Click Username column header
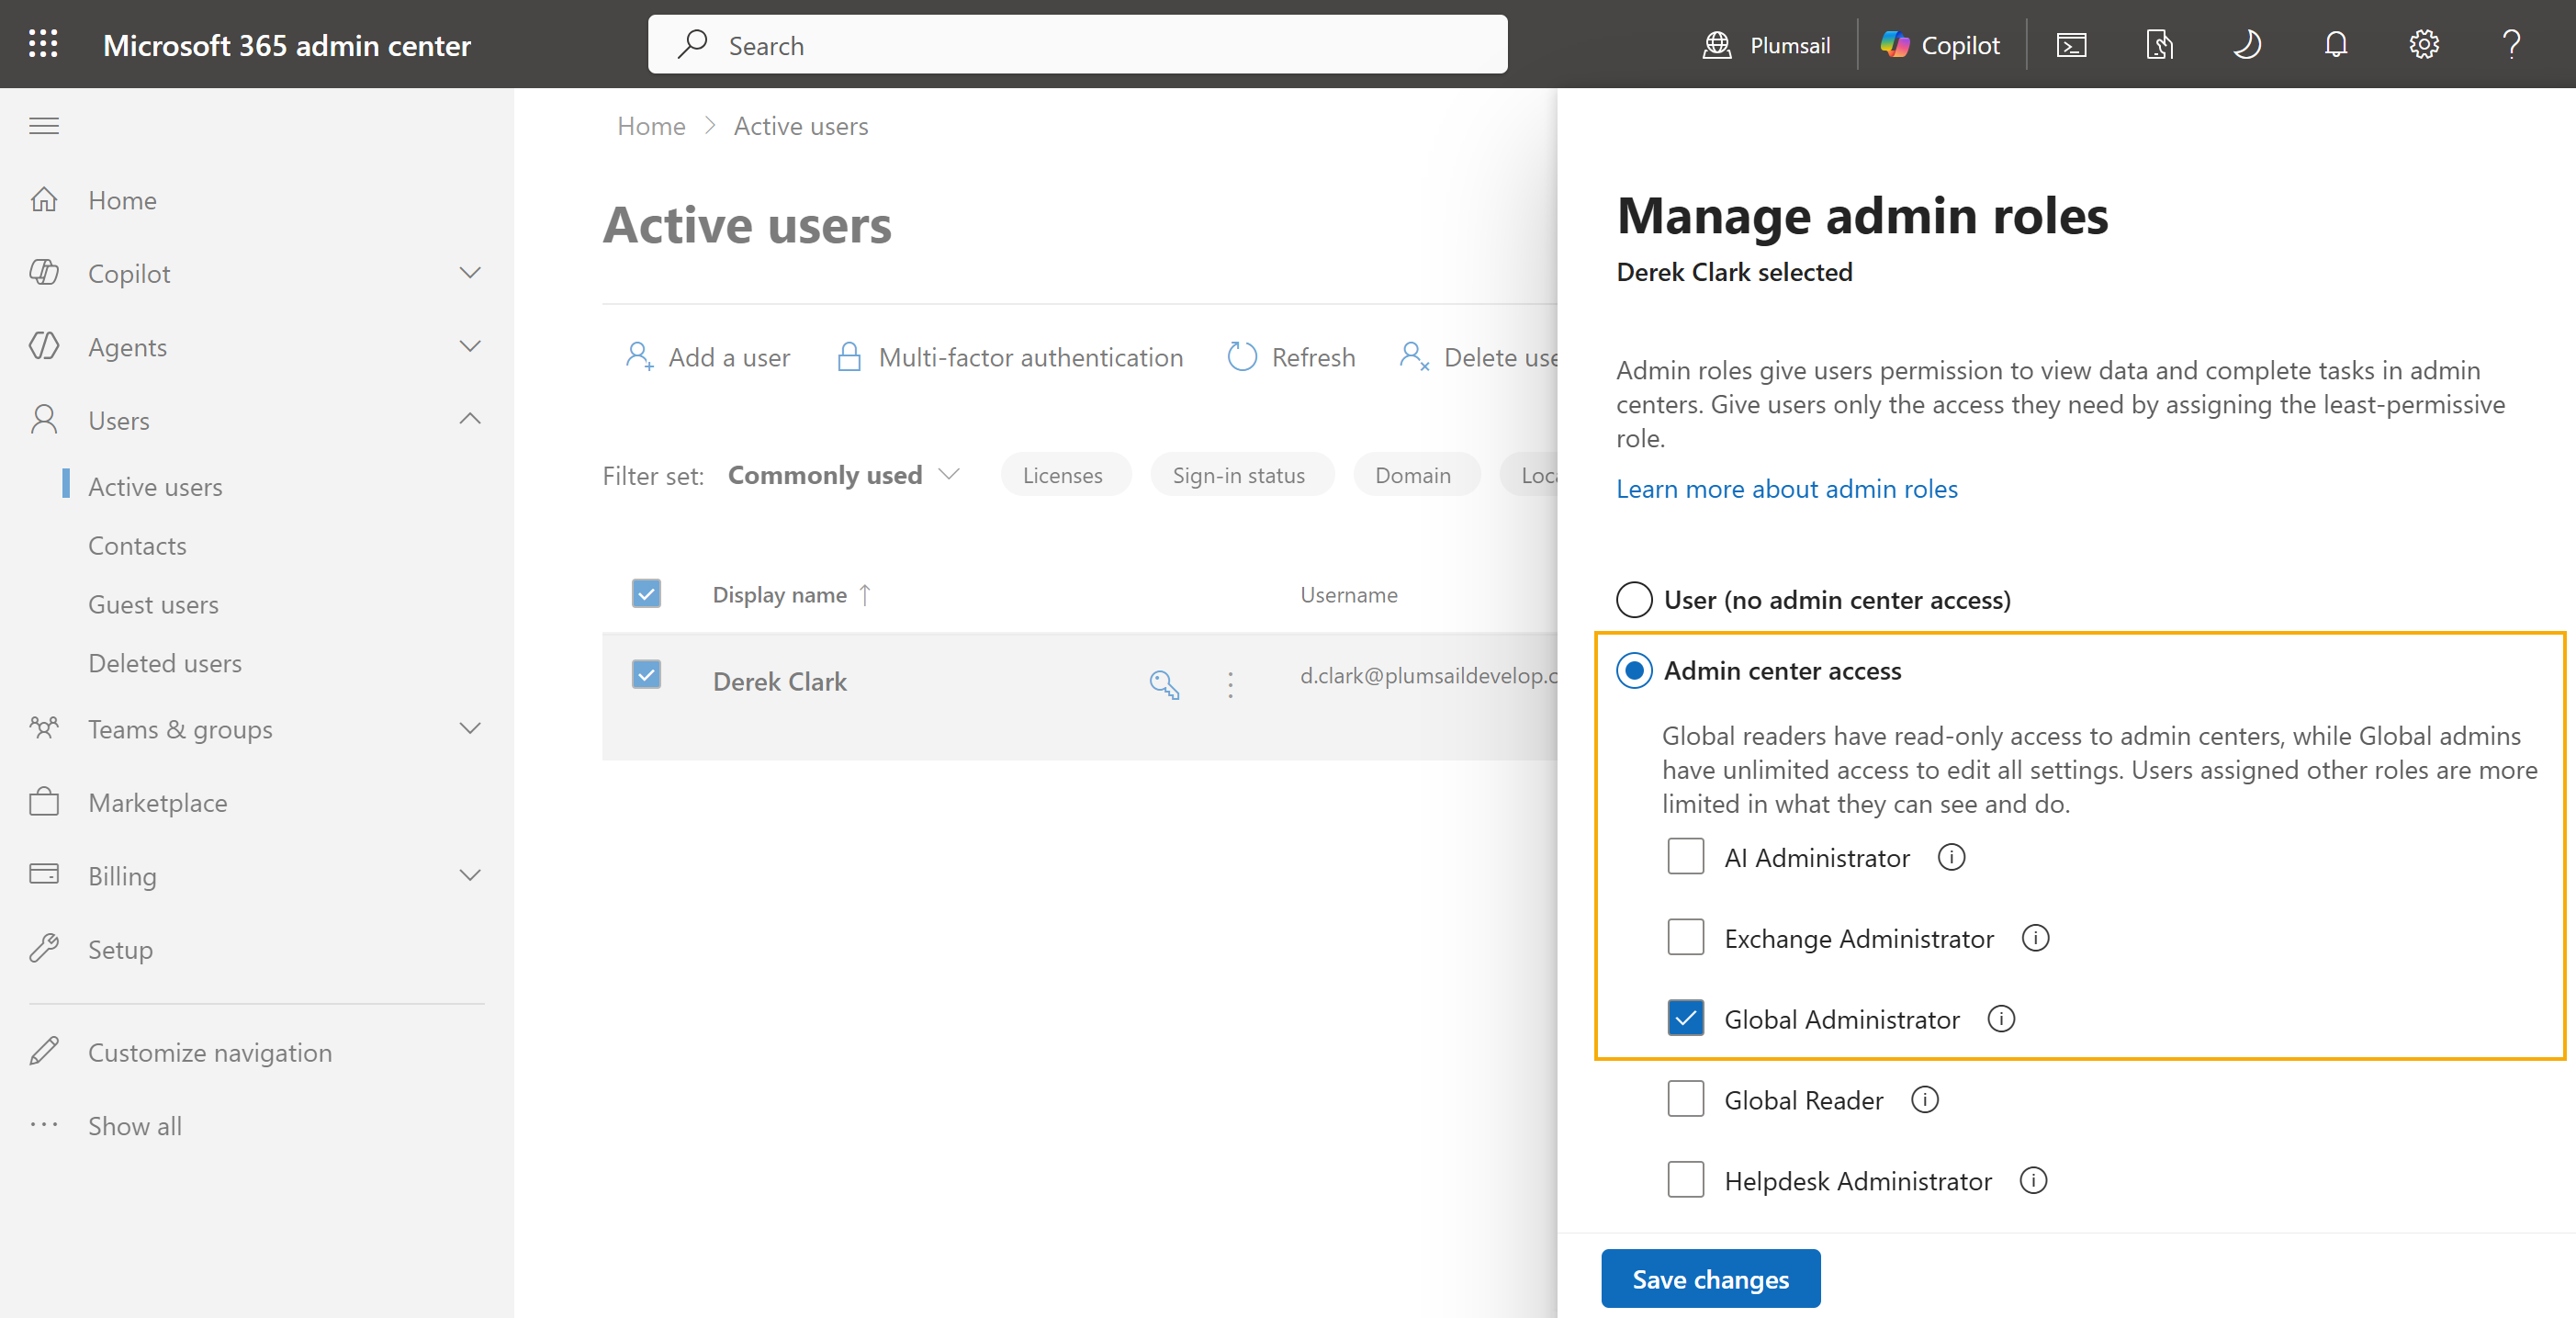This screenshot has width=2576, height=1318. [x=1348, y=595]
